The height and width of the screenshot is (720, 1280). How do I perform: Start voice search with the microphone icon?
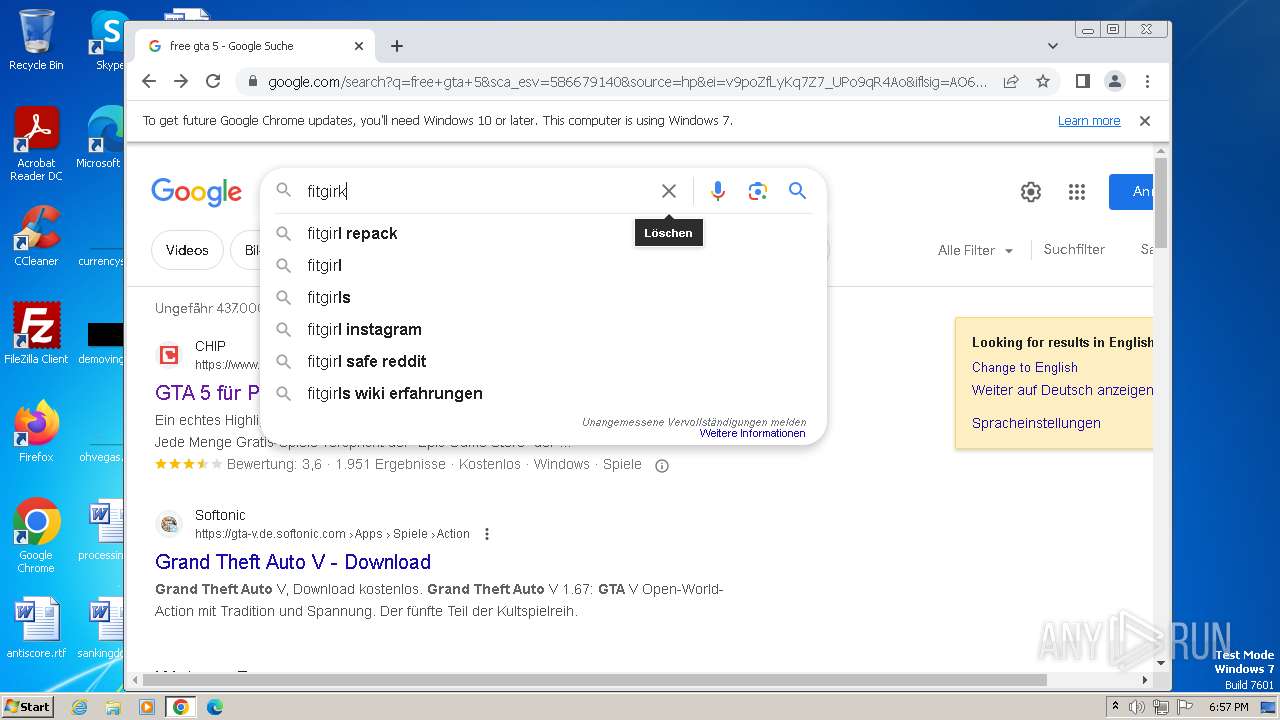click(718, 191)
